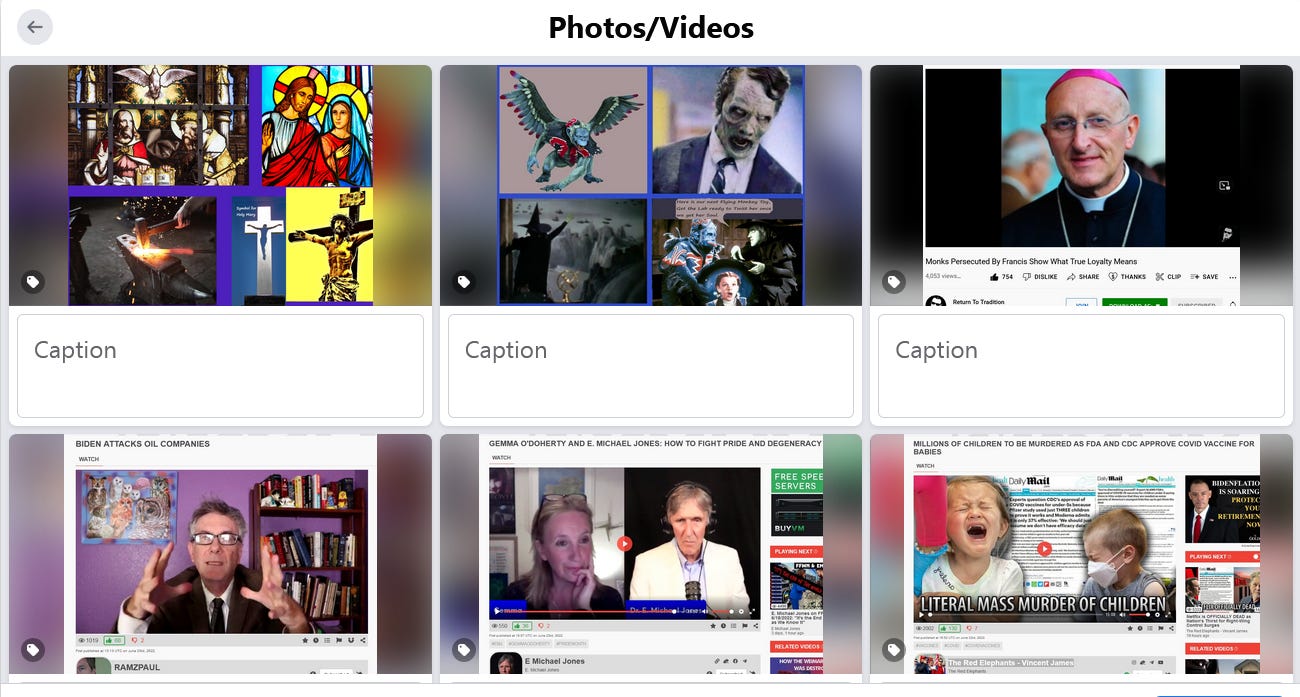
Task: Select the Gemma O'Doherty interview screenshot thumbnail
Action: point(651,554)
